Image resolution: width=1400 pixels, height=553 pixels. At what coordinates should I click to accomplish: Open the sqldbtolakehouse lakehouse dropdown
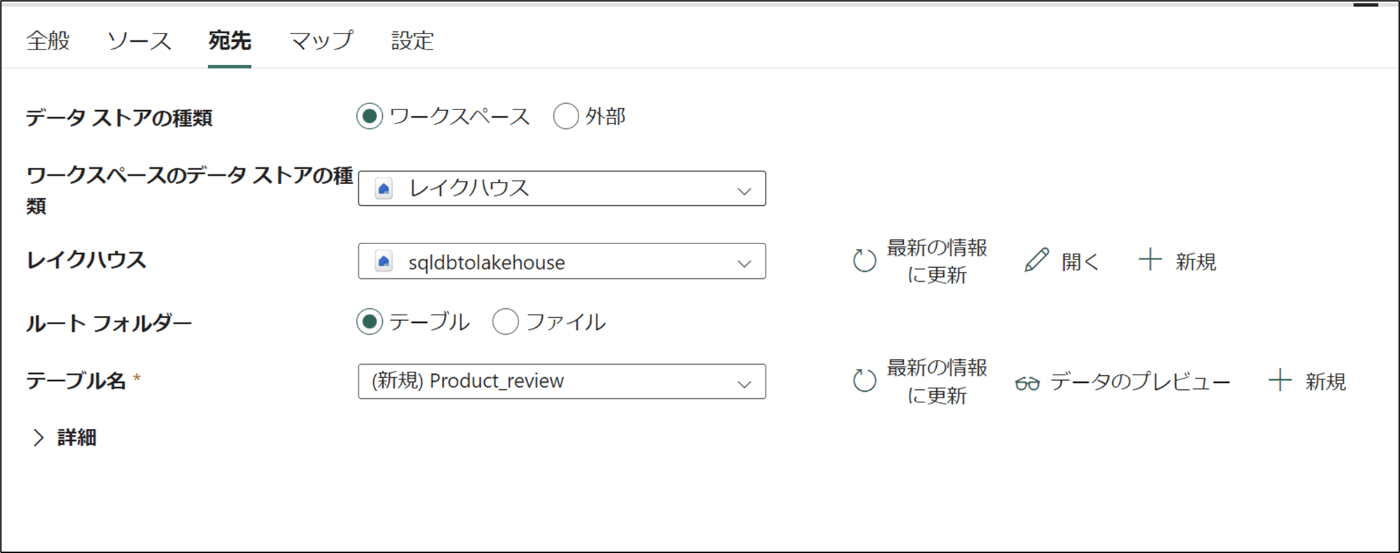[562, 261]
